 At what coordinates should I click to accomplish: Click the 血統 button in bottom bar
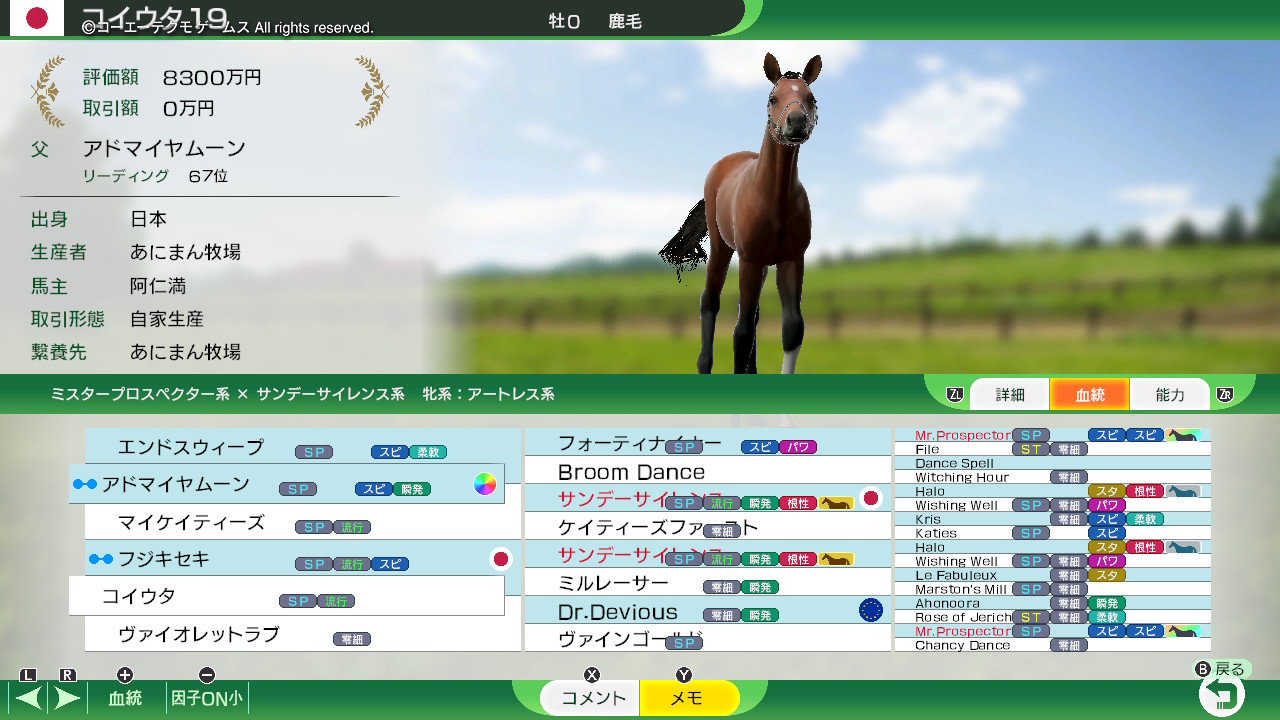click(x=125, y=699)
